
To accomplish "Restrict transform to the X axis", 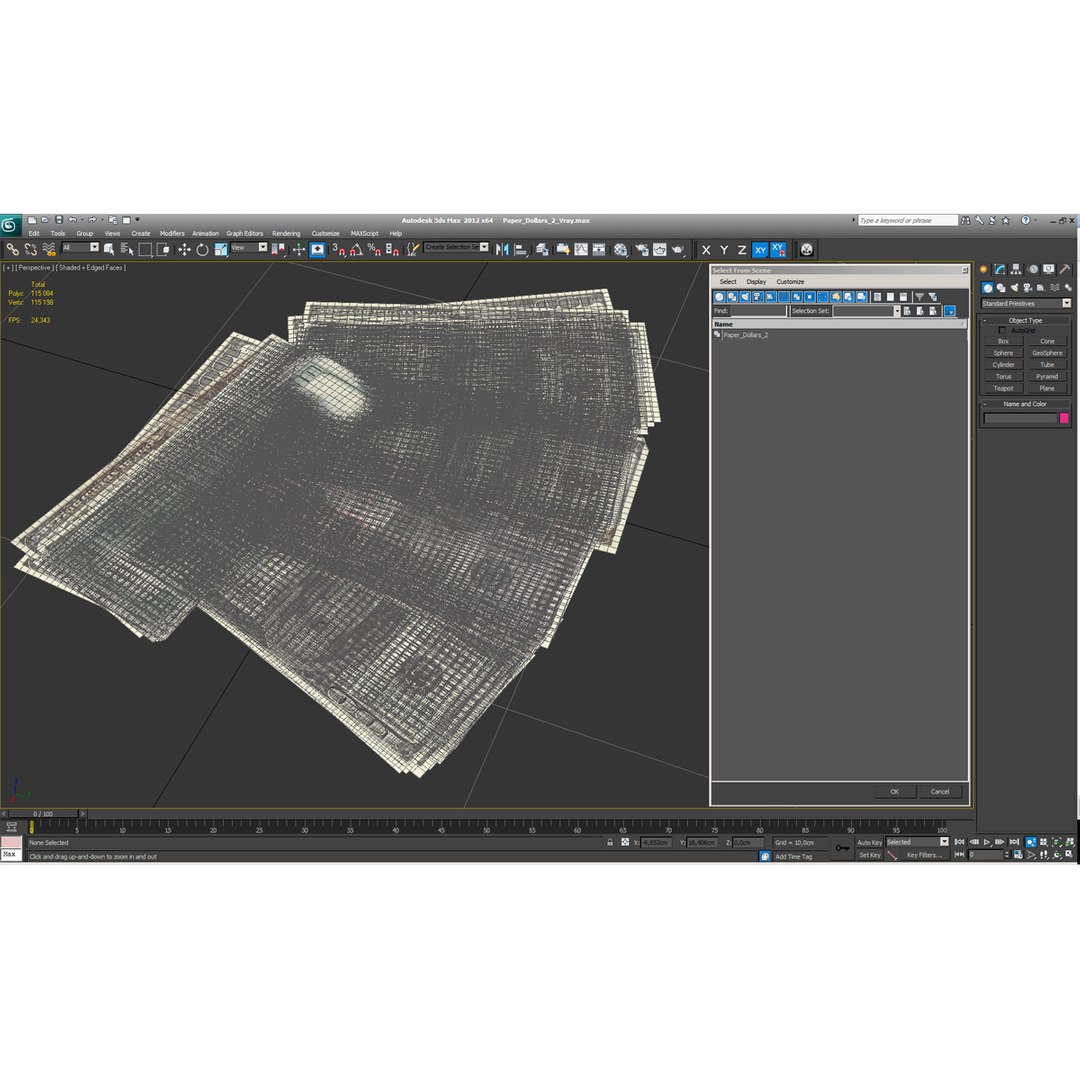I will click(x=706, y=250).
